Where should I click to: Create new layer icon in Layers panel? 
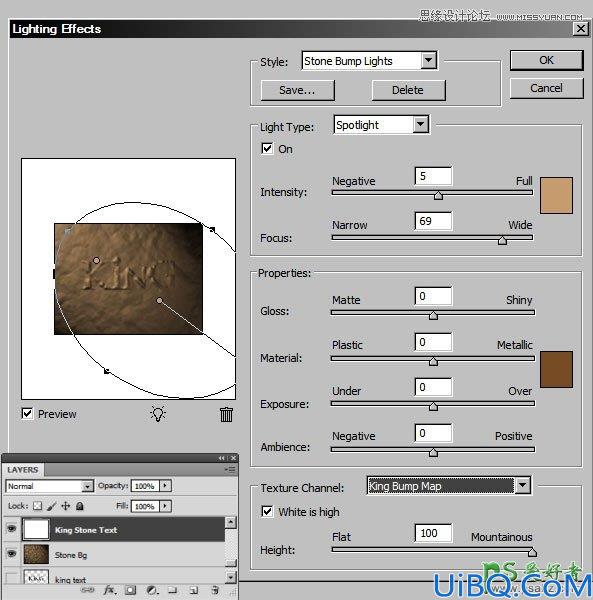pyautogui.click(x=194, y=590)
